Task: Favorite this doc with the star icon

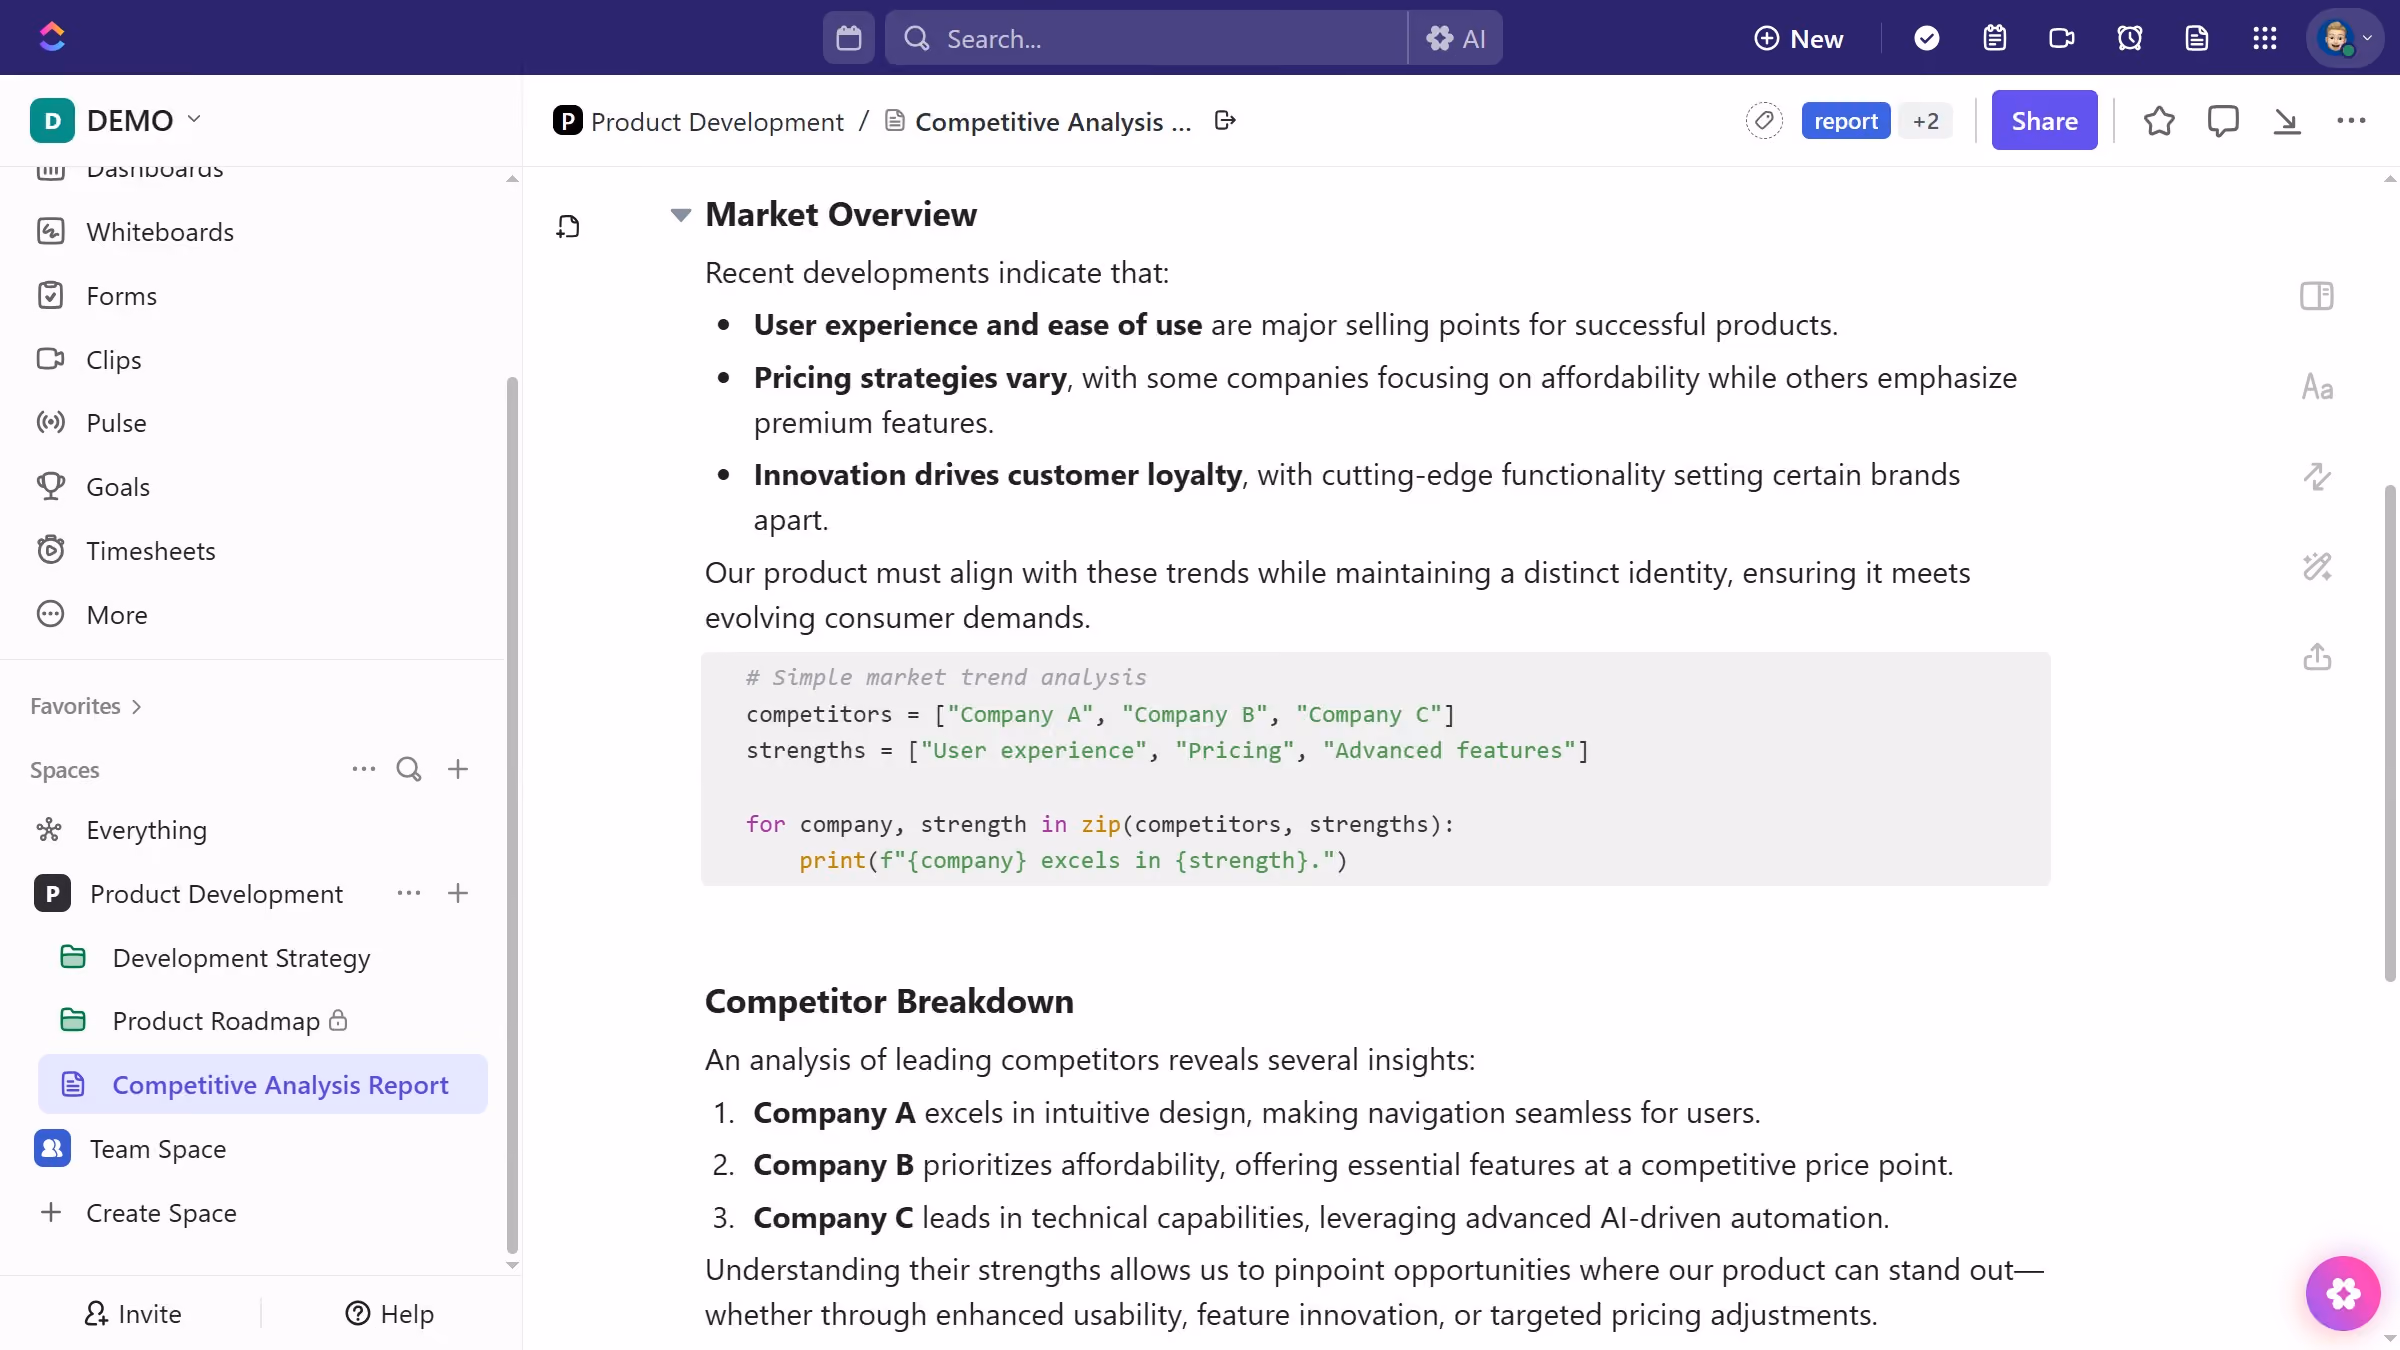Action: (2159, 121)
